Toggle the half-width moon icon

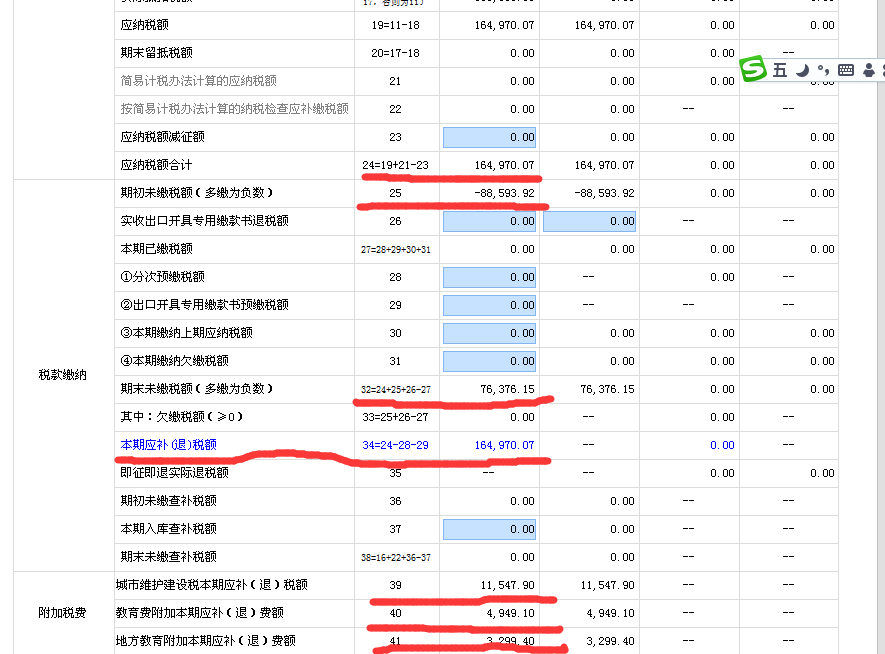(x=802, y=69)
